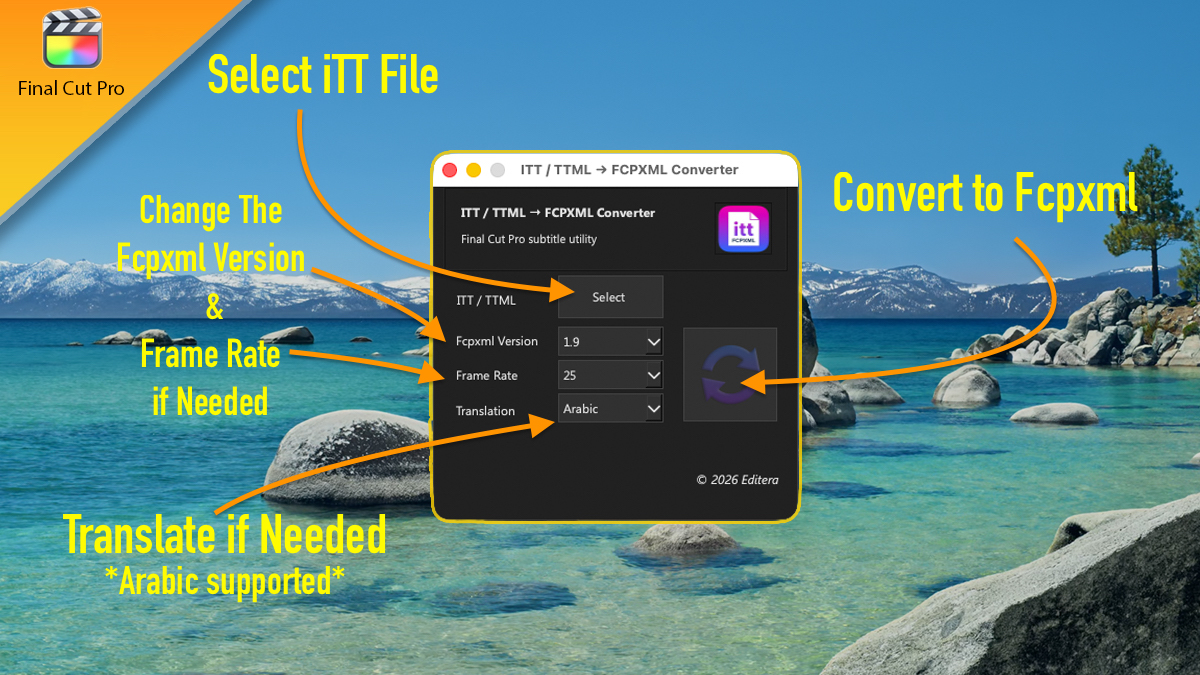Click the © 2026 Editera credit text

point(739,479)
